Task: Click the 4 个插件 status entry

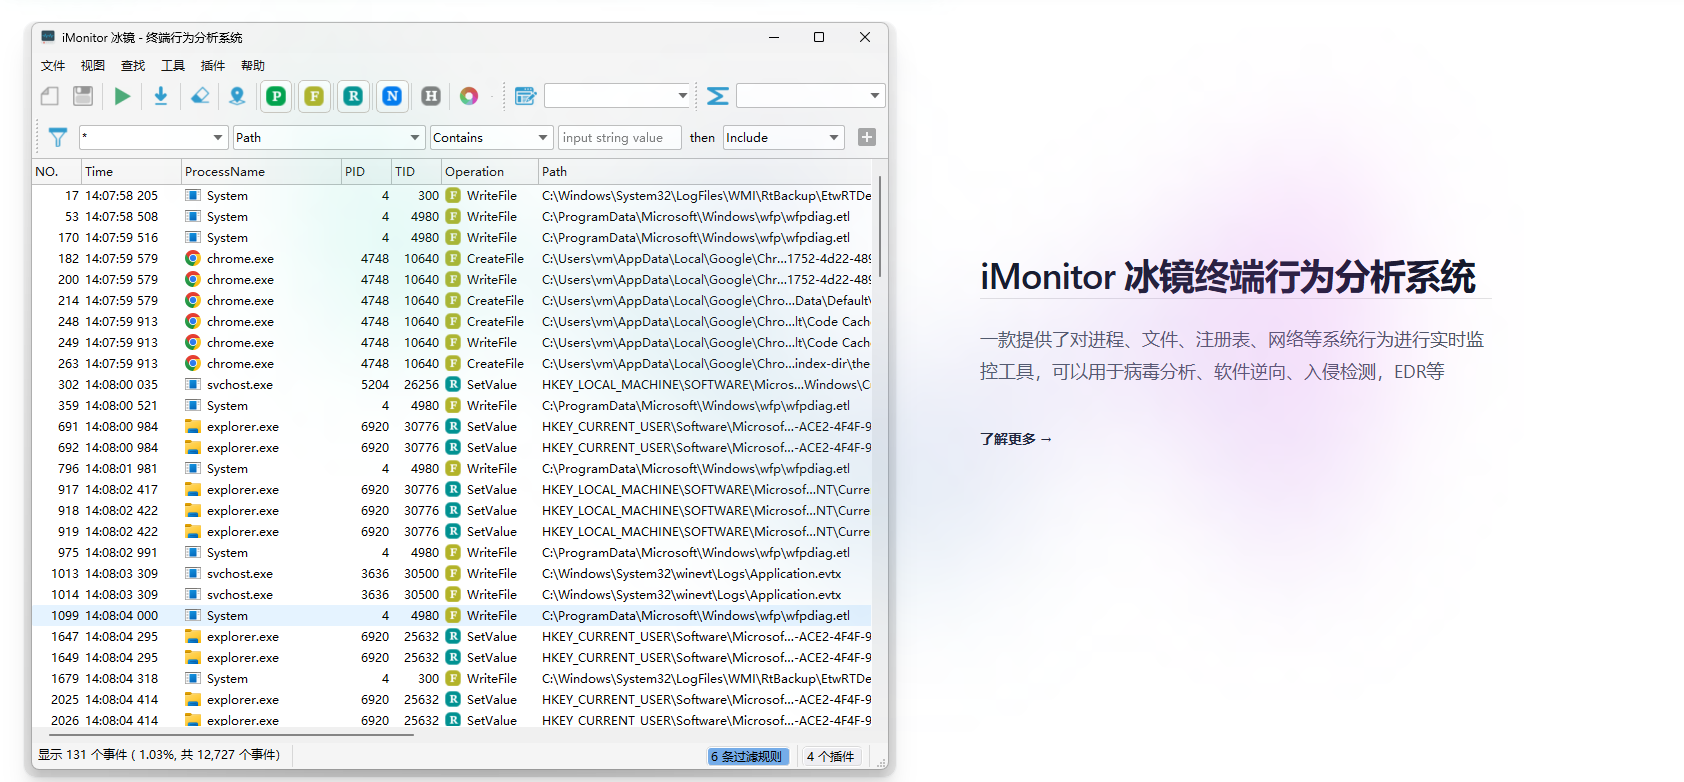Action: (x=831, y=756)
